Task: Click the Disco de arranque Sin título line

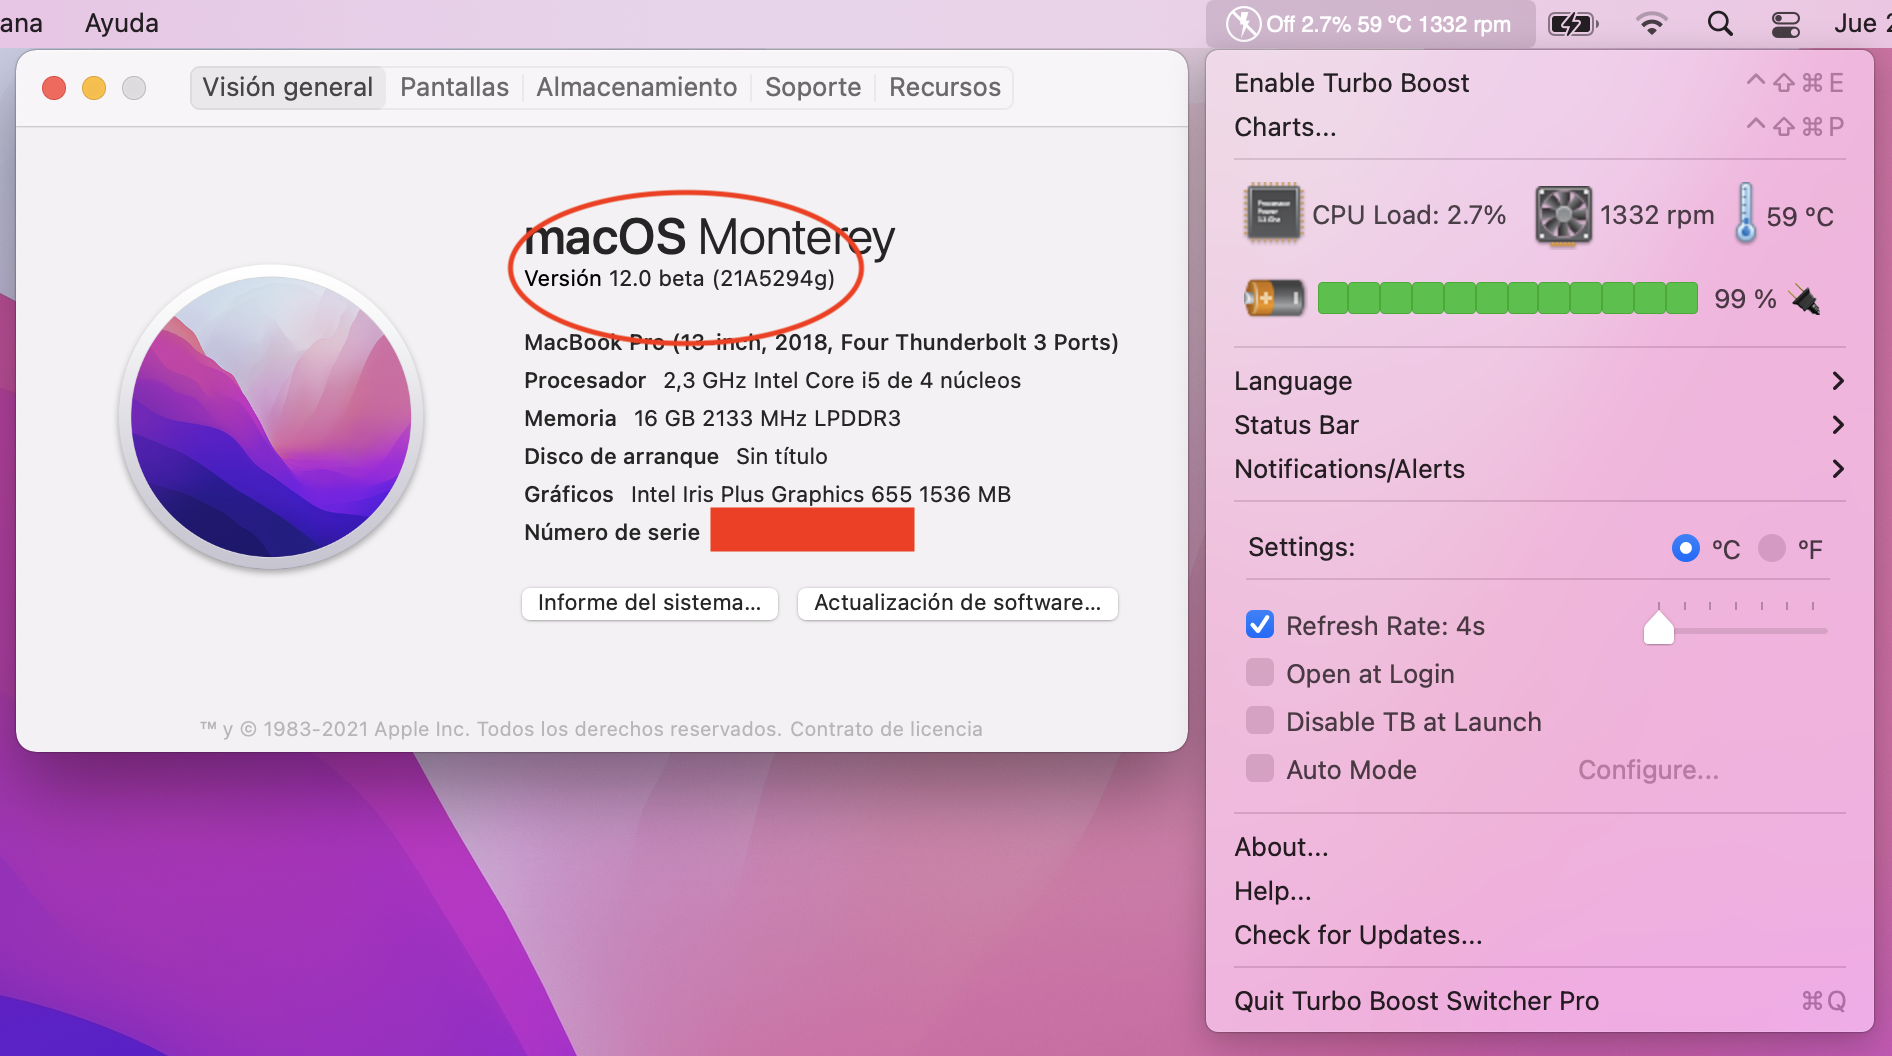Action: coord(675,457)
